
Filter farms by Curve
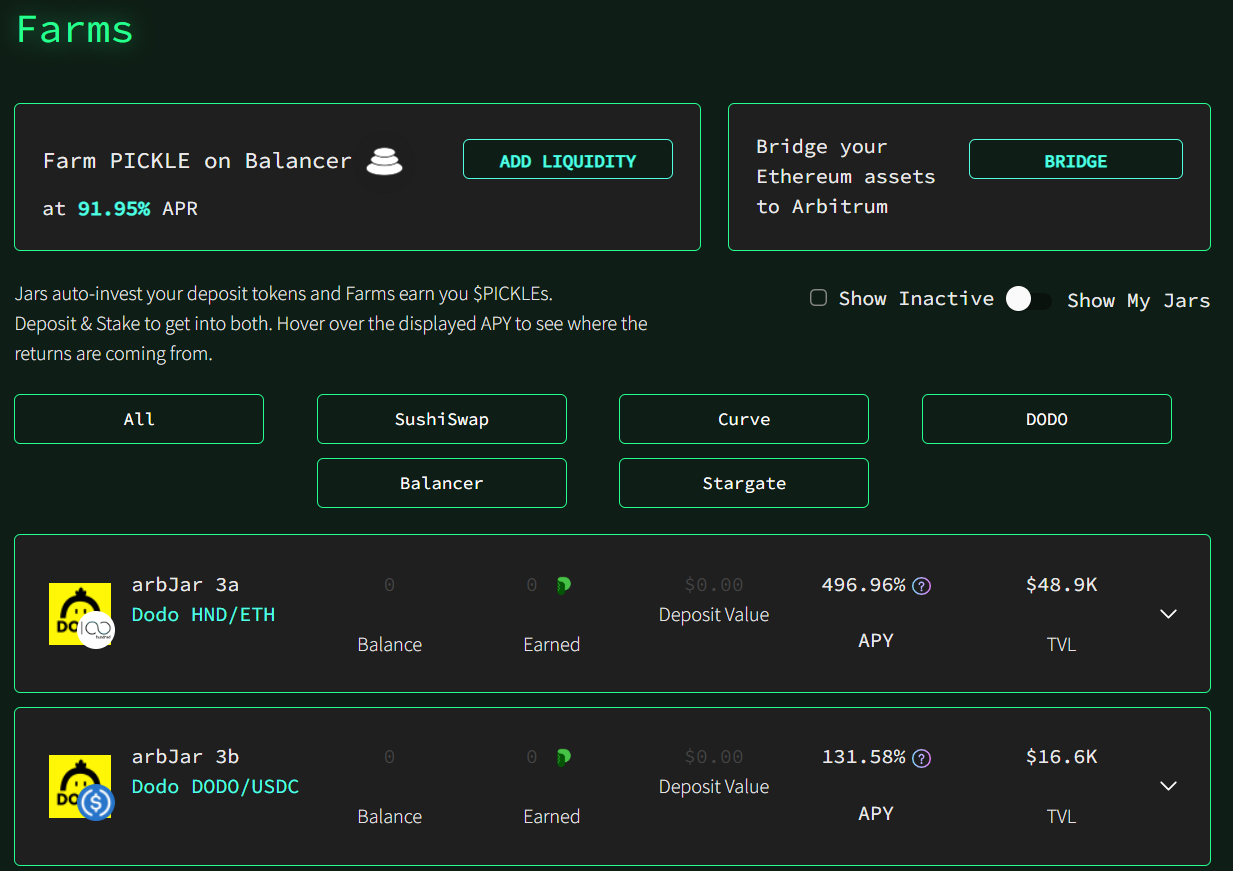coord(744,419)
